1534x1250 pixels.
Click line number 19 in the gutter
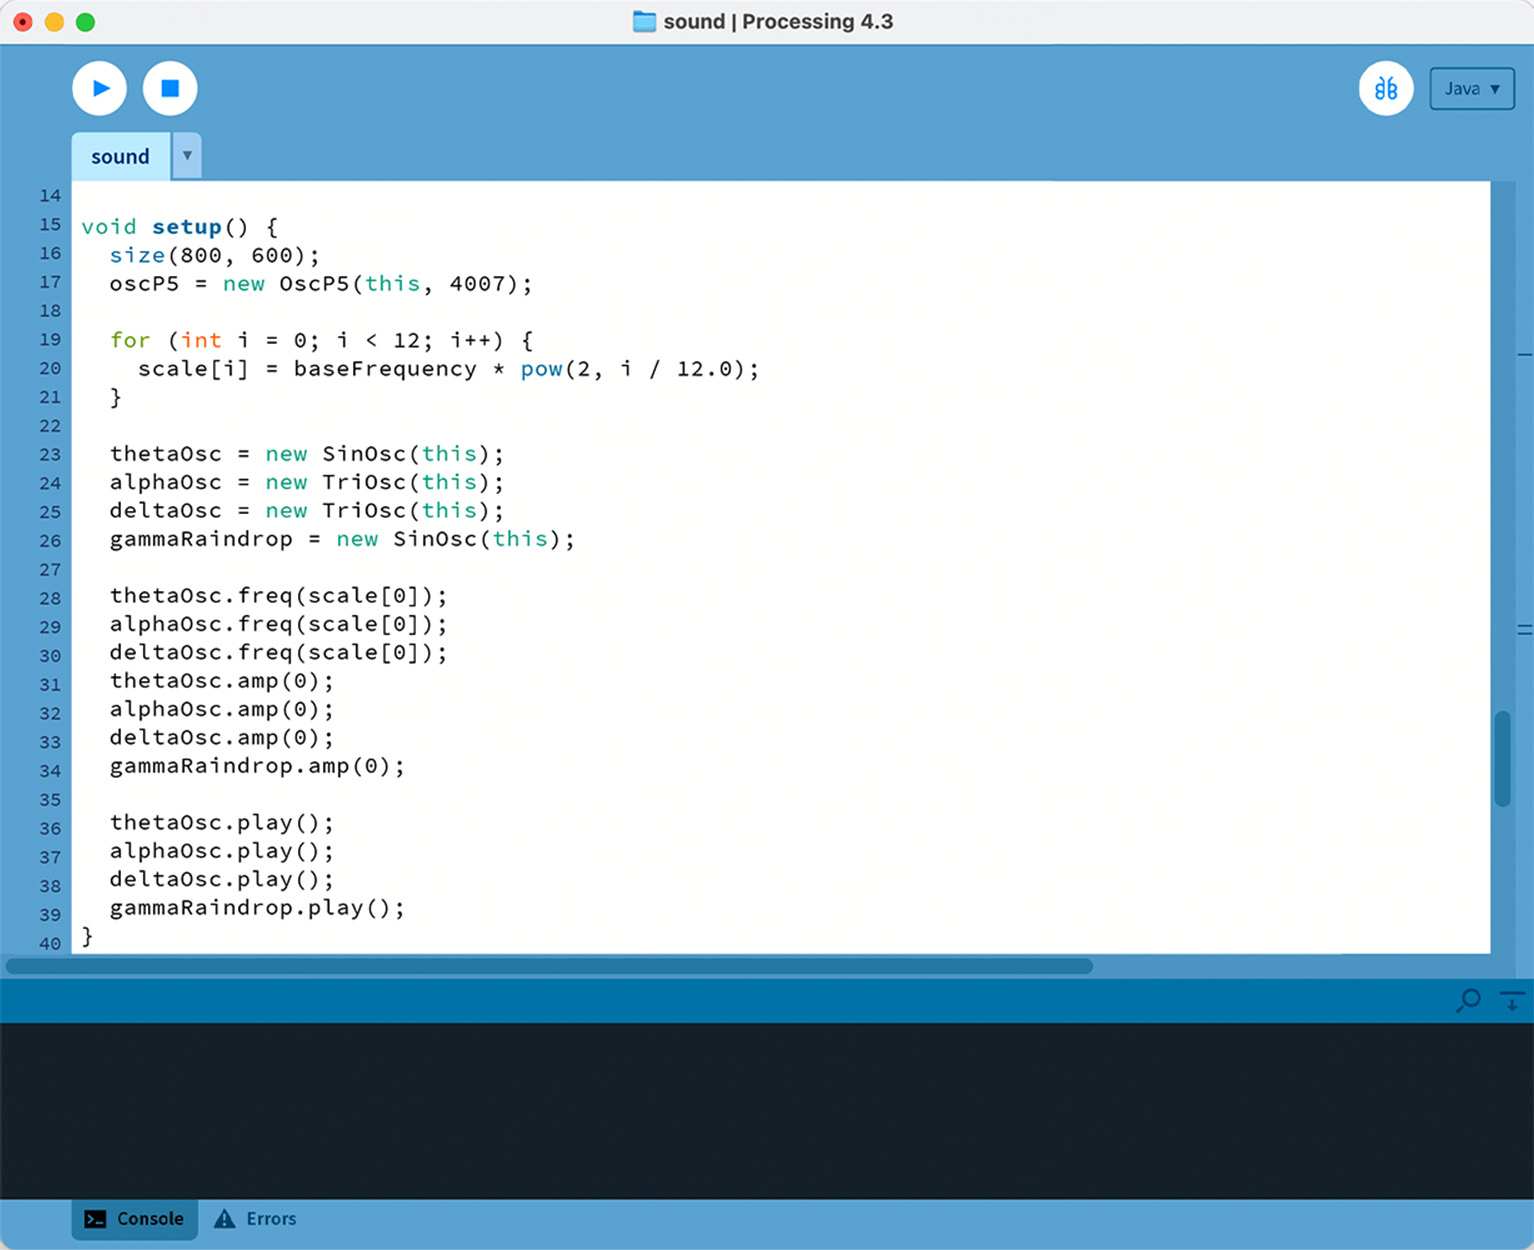tap(50, 340)
